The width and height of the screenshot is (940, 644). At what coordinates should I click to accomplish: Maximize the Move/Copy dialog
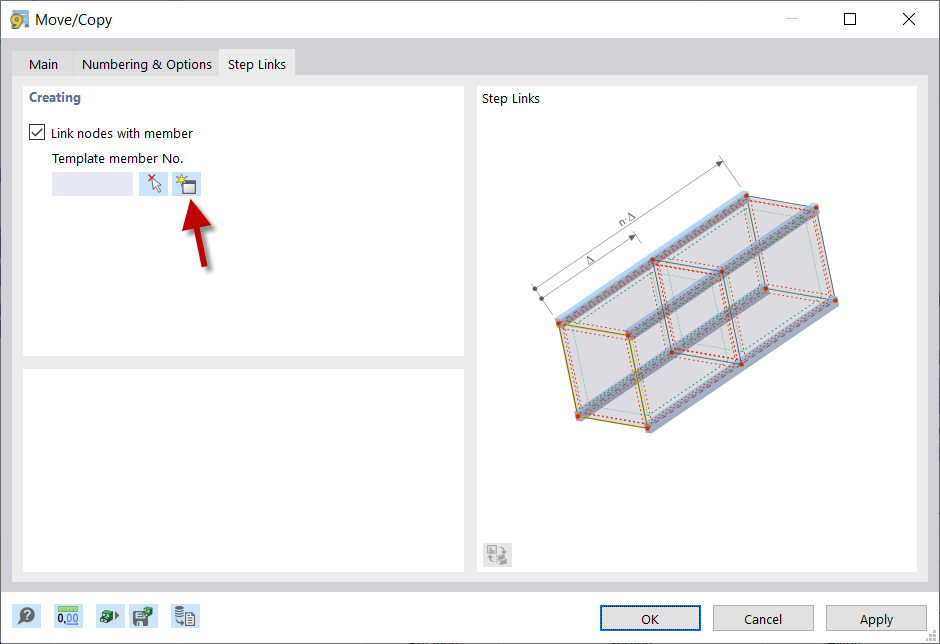click(x=849, y=19)
